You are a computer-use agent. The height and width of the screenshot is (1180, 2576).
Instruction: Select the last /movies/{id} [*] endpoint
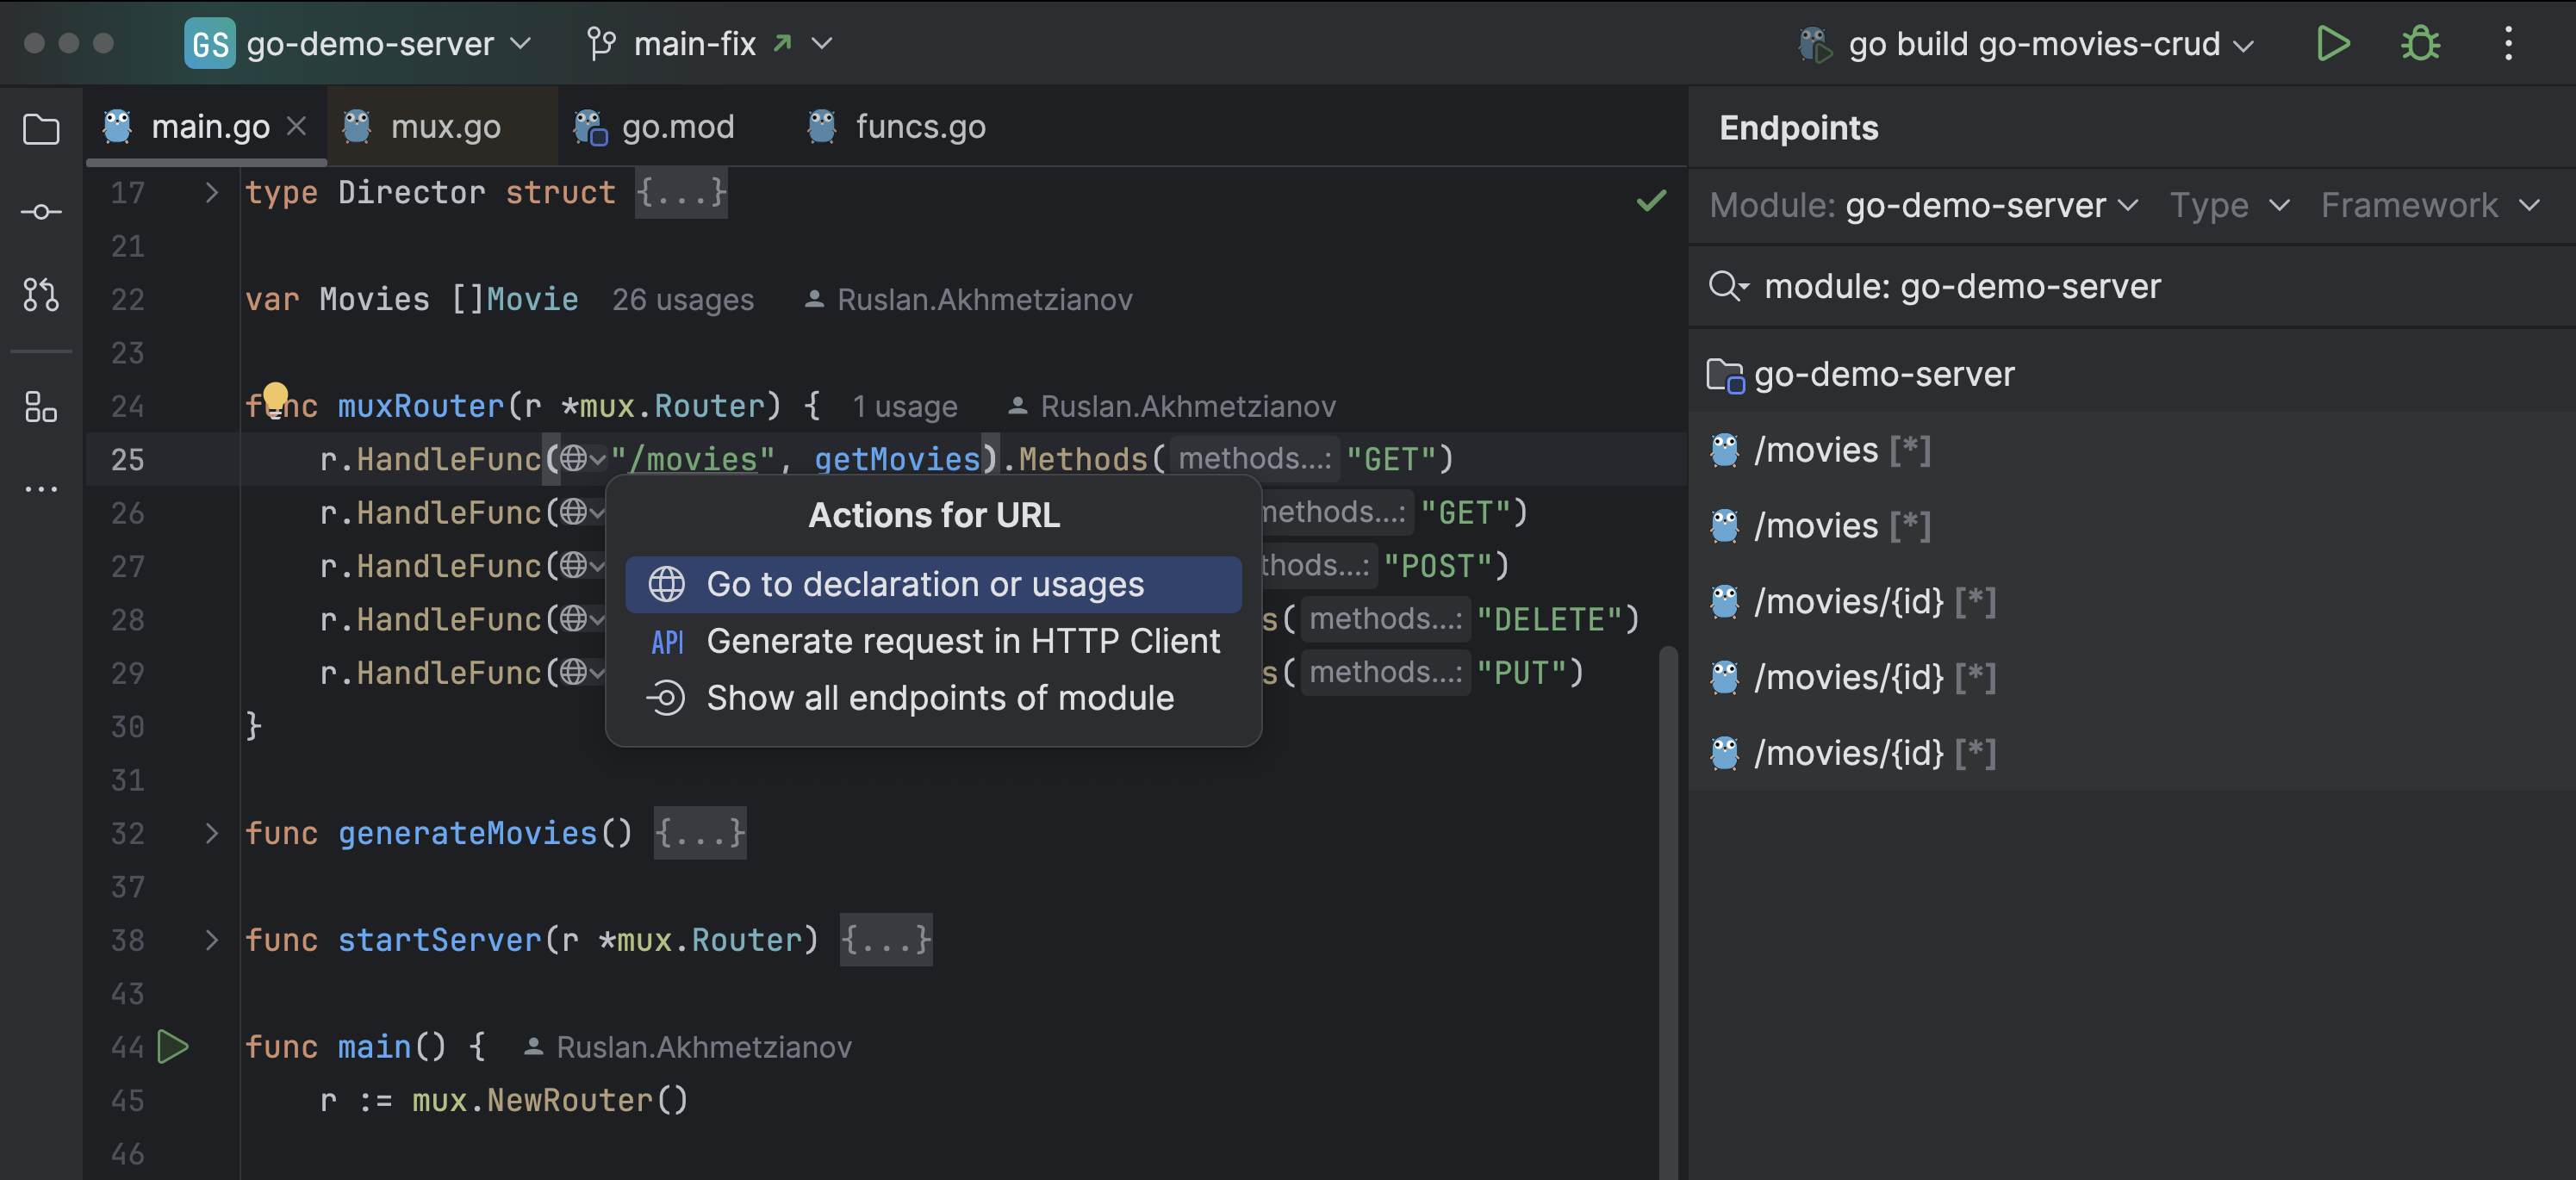click(2132, 753)
